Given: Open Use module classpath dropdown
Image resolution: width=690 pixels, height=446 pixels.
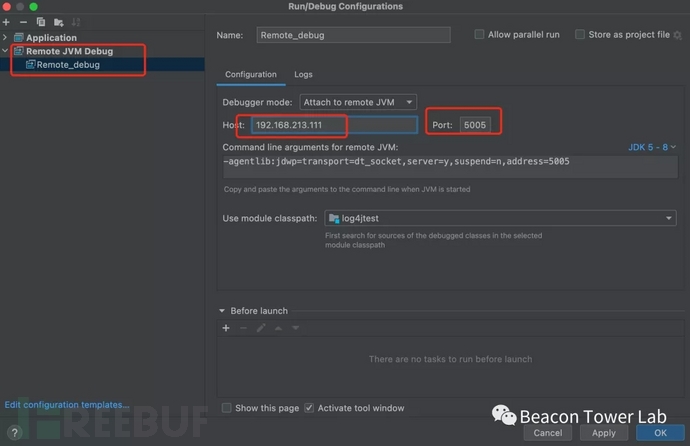Looking at the screenshot, I should click(x=500, y=218).
